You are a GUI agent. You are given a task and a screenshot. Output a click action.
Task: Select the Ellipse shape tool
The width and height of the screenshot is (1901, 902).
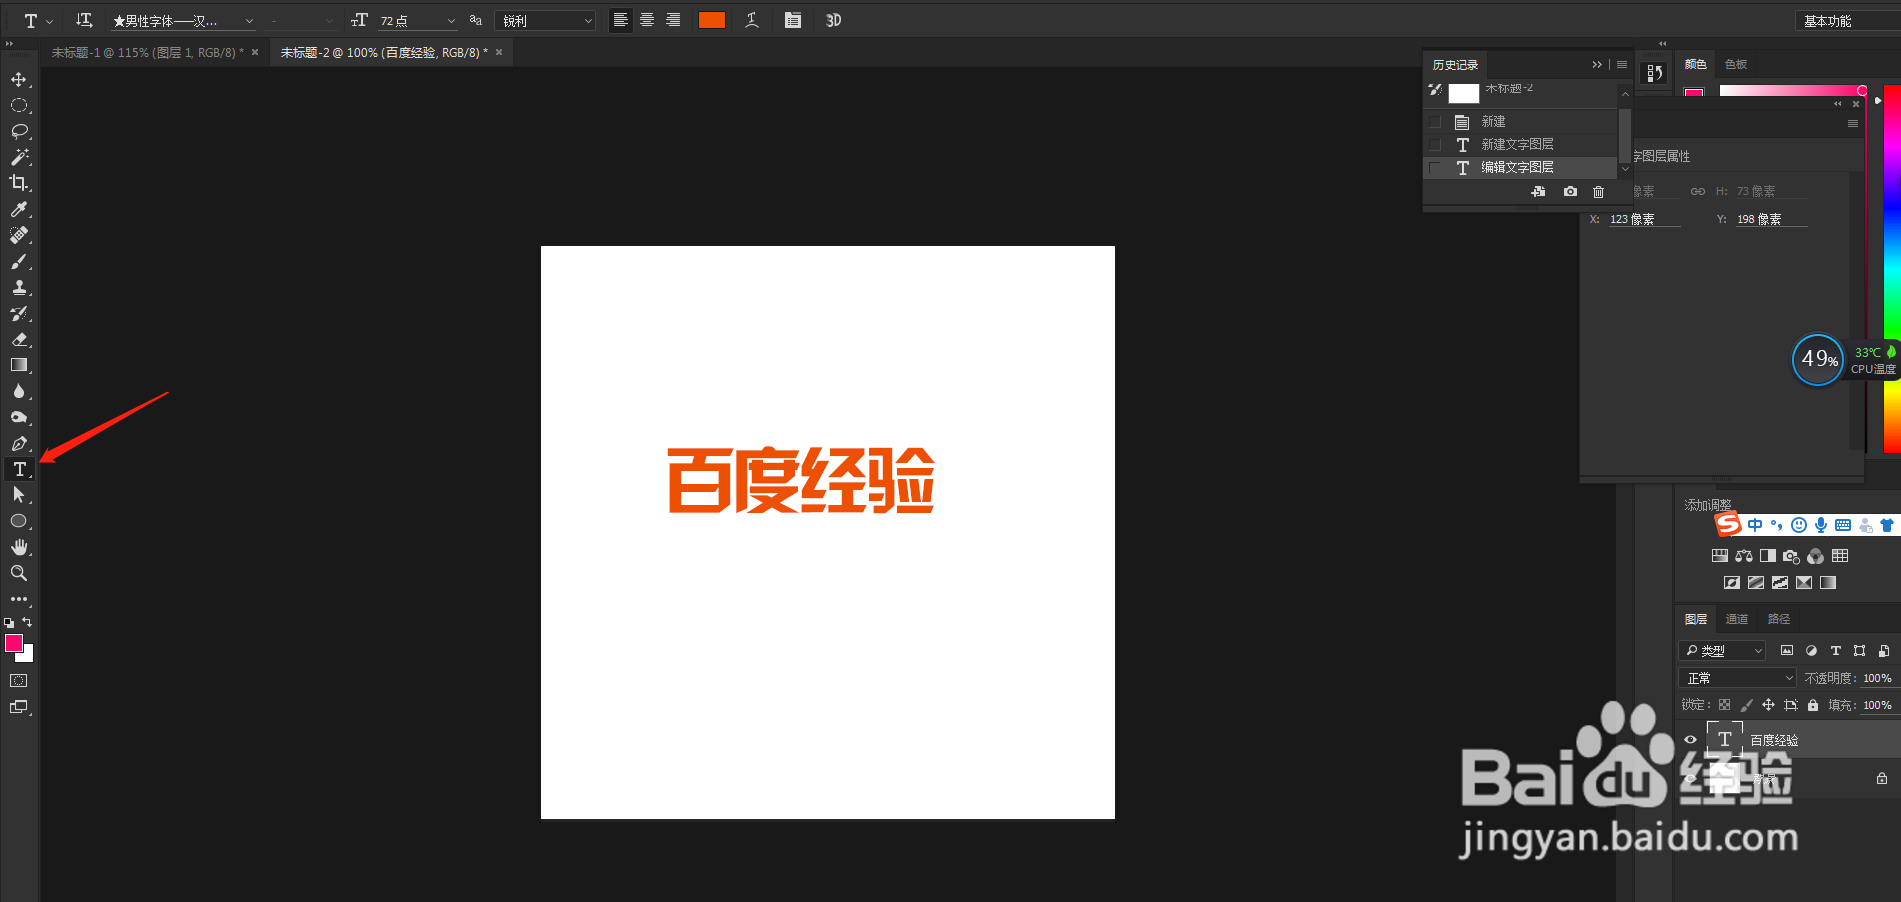(x=19, y=521)
